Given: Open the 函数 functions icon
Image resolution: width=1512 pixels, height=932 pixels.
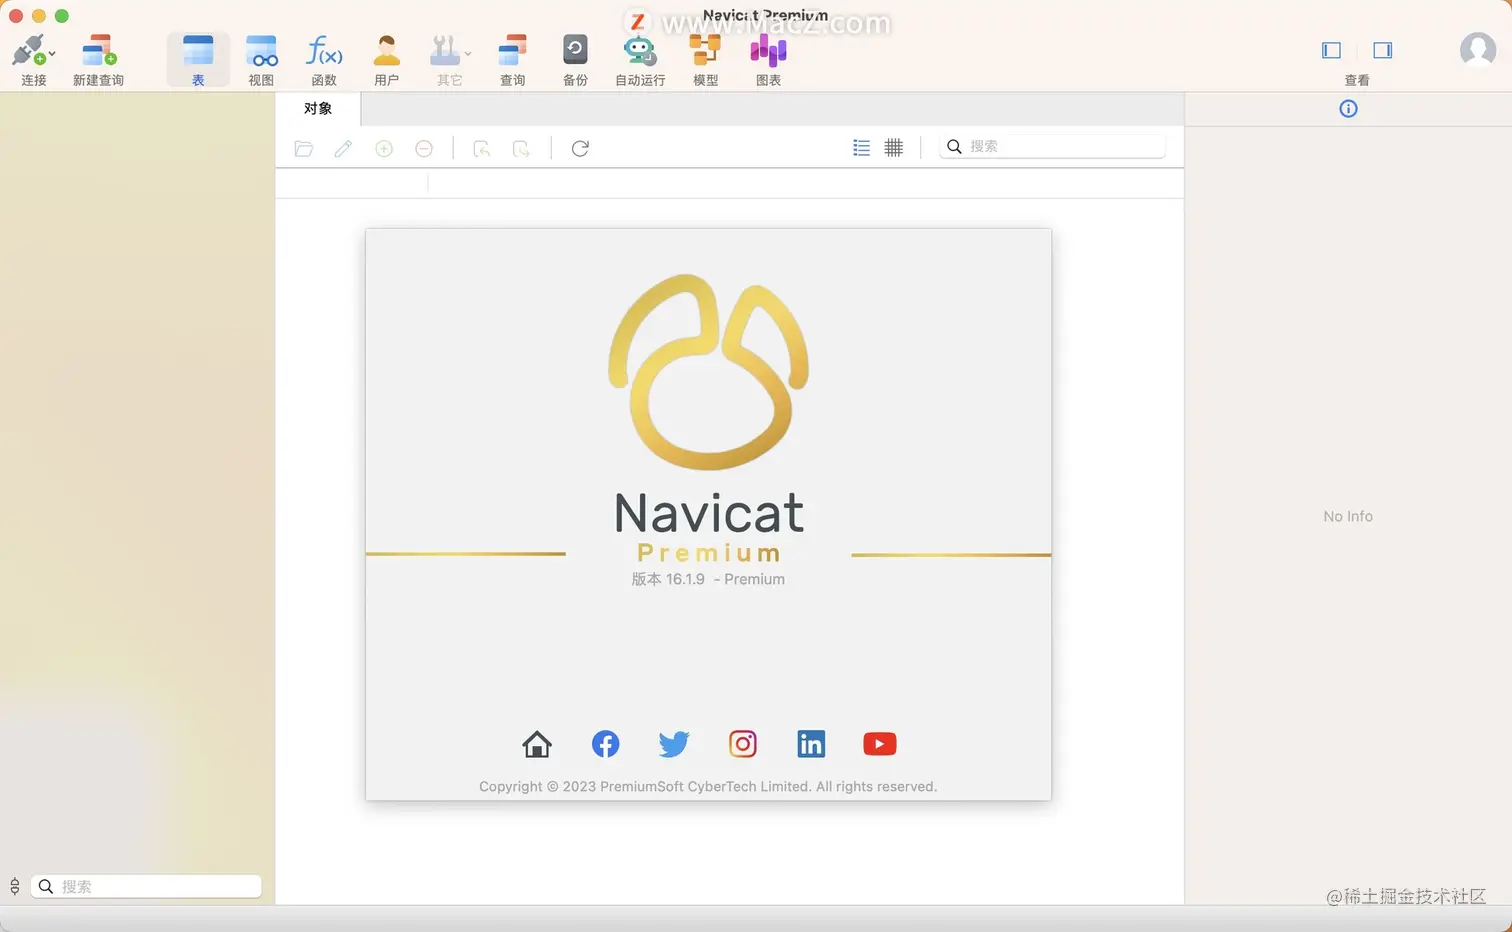Looking at the screenshot, I should point(324,50).
